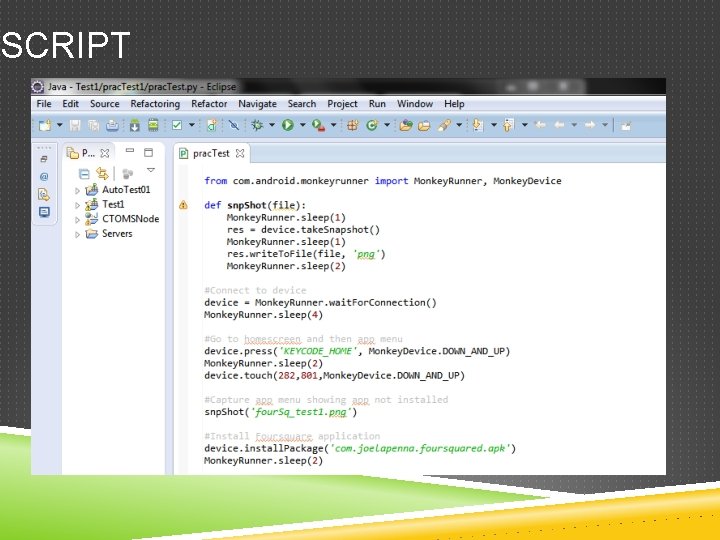This screenshot has height=540, width=720.
Task: Open the Run dropdown arrow
Action: (x=303, y=125)
